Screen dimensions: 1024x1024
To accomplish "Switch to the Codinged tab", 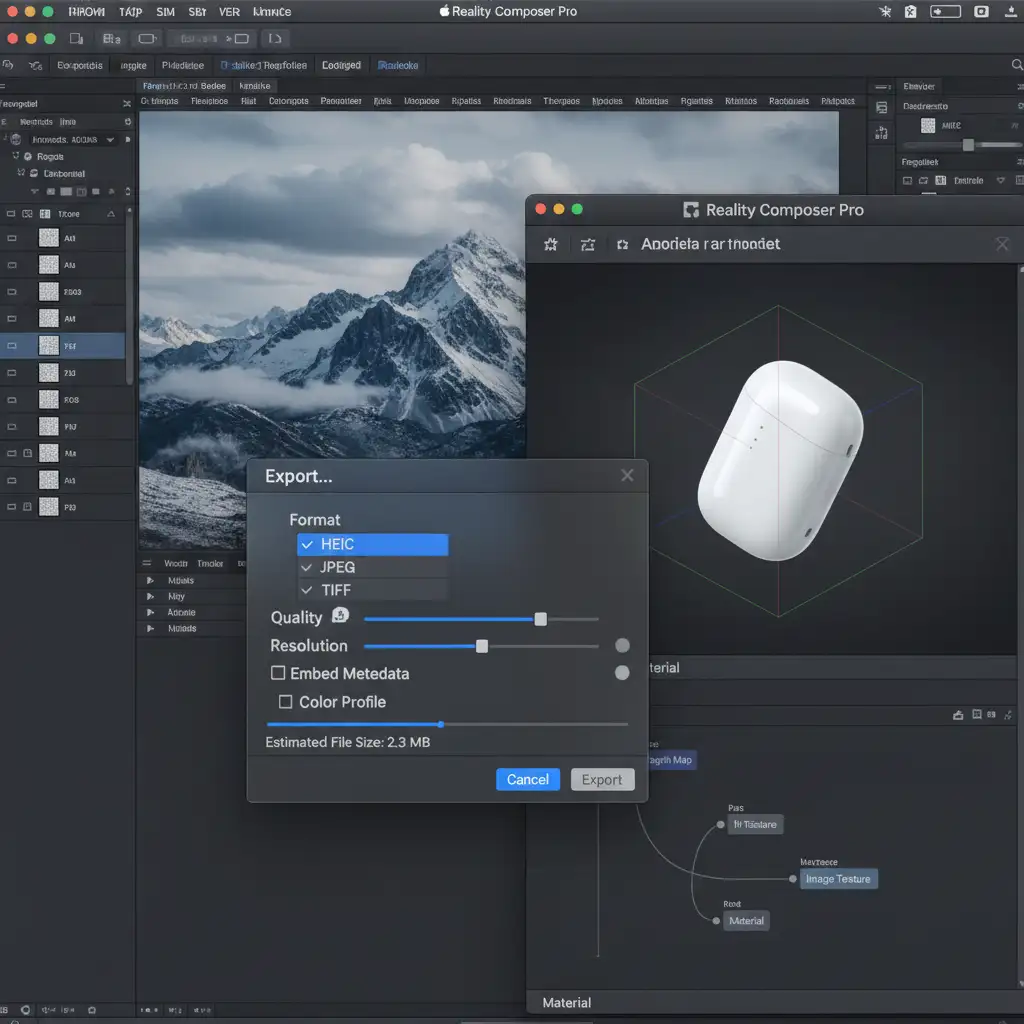I will (x=341, y=65).
